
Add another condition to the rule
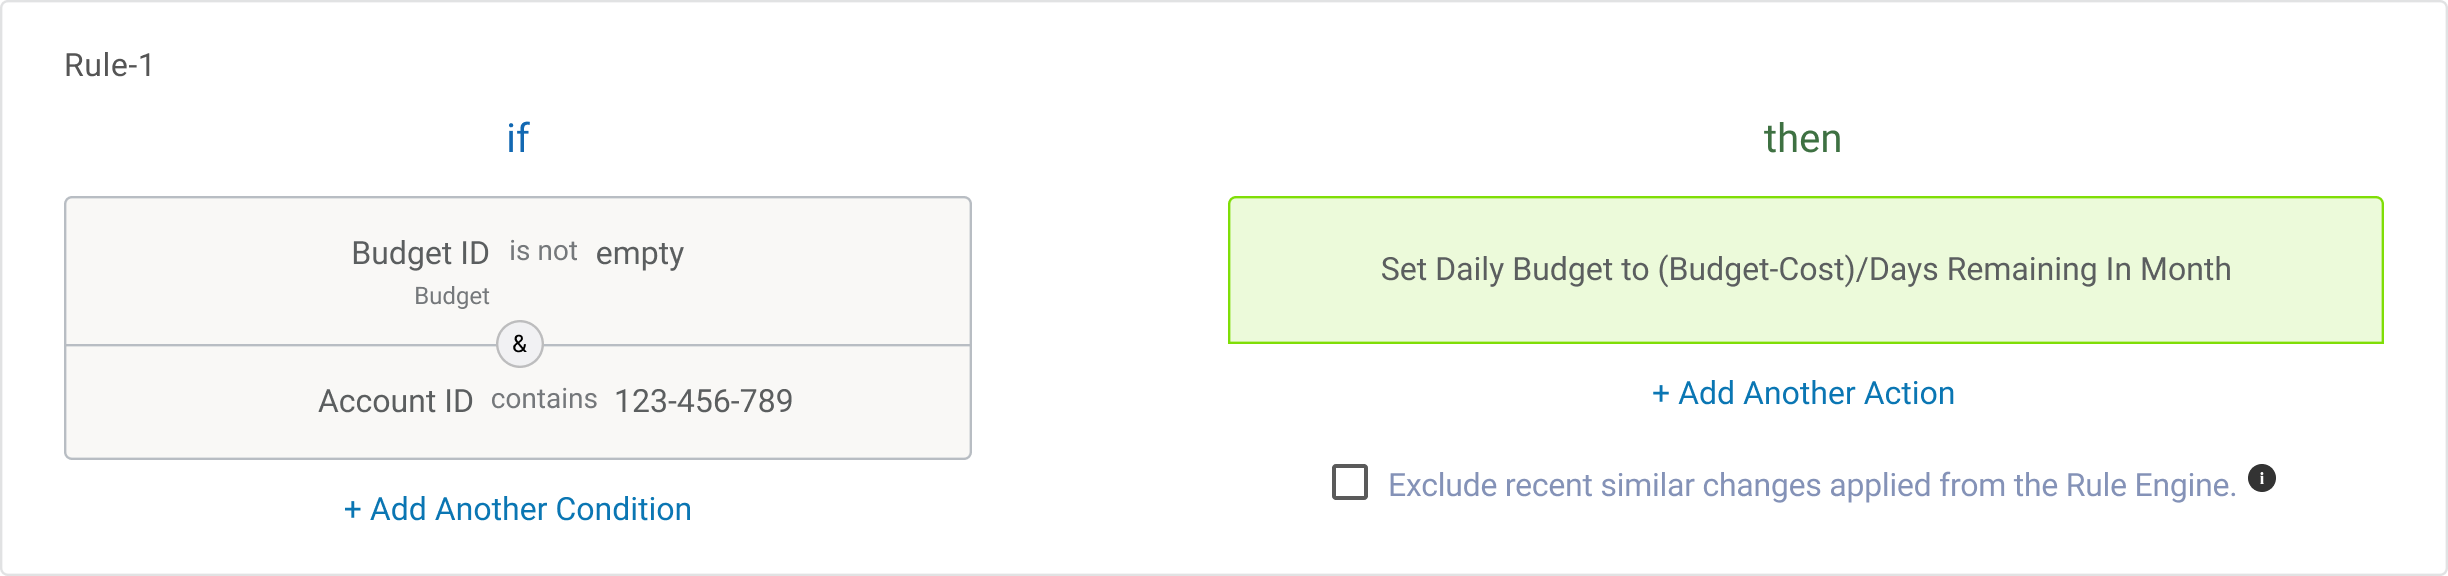coord(518,509)
